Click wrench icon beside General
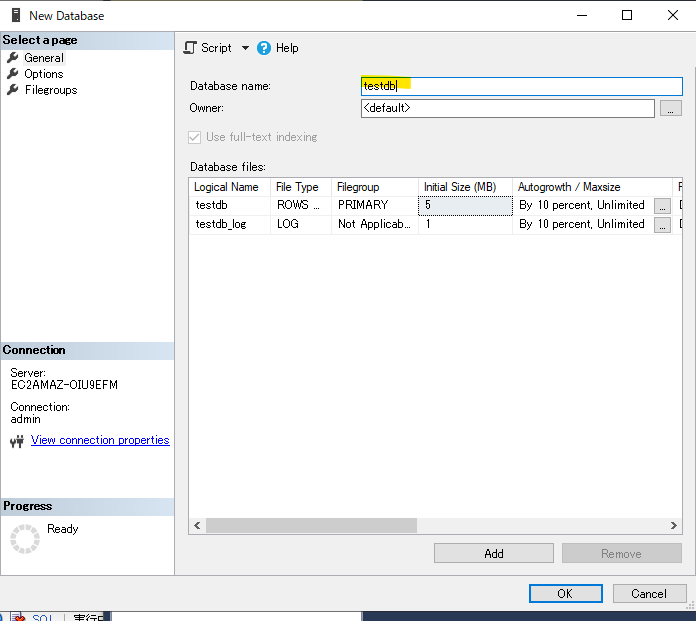 [12, 57]
